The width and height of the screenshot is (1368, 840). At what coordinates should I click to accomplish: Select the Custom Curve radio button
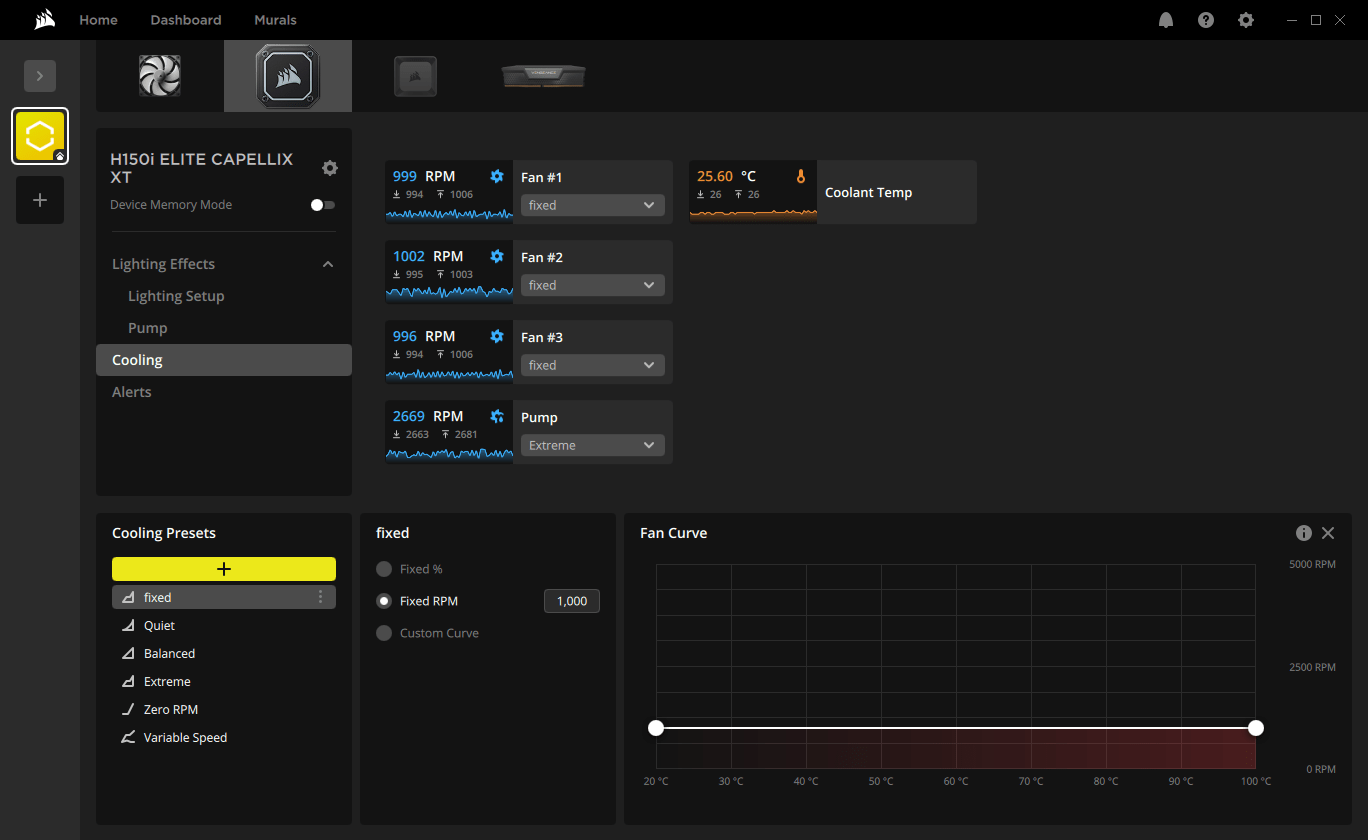tap(384, 633)
